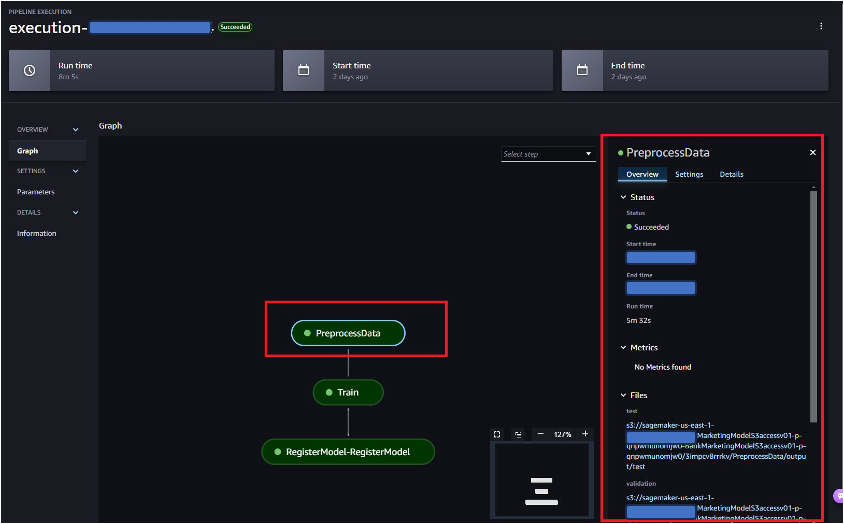844x524 pixels.
Task: Click the graph layout icon beside fit-to-screen
Action: (x=518, y=434)
